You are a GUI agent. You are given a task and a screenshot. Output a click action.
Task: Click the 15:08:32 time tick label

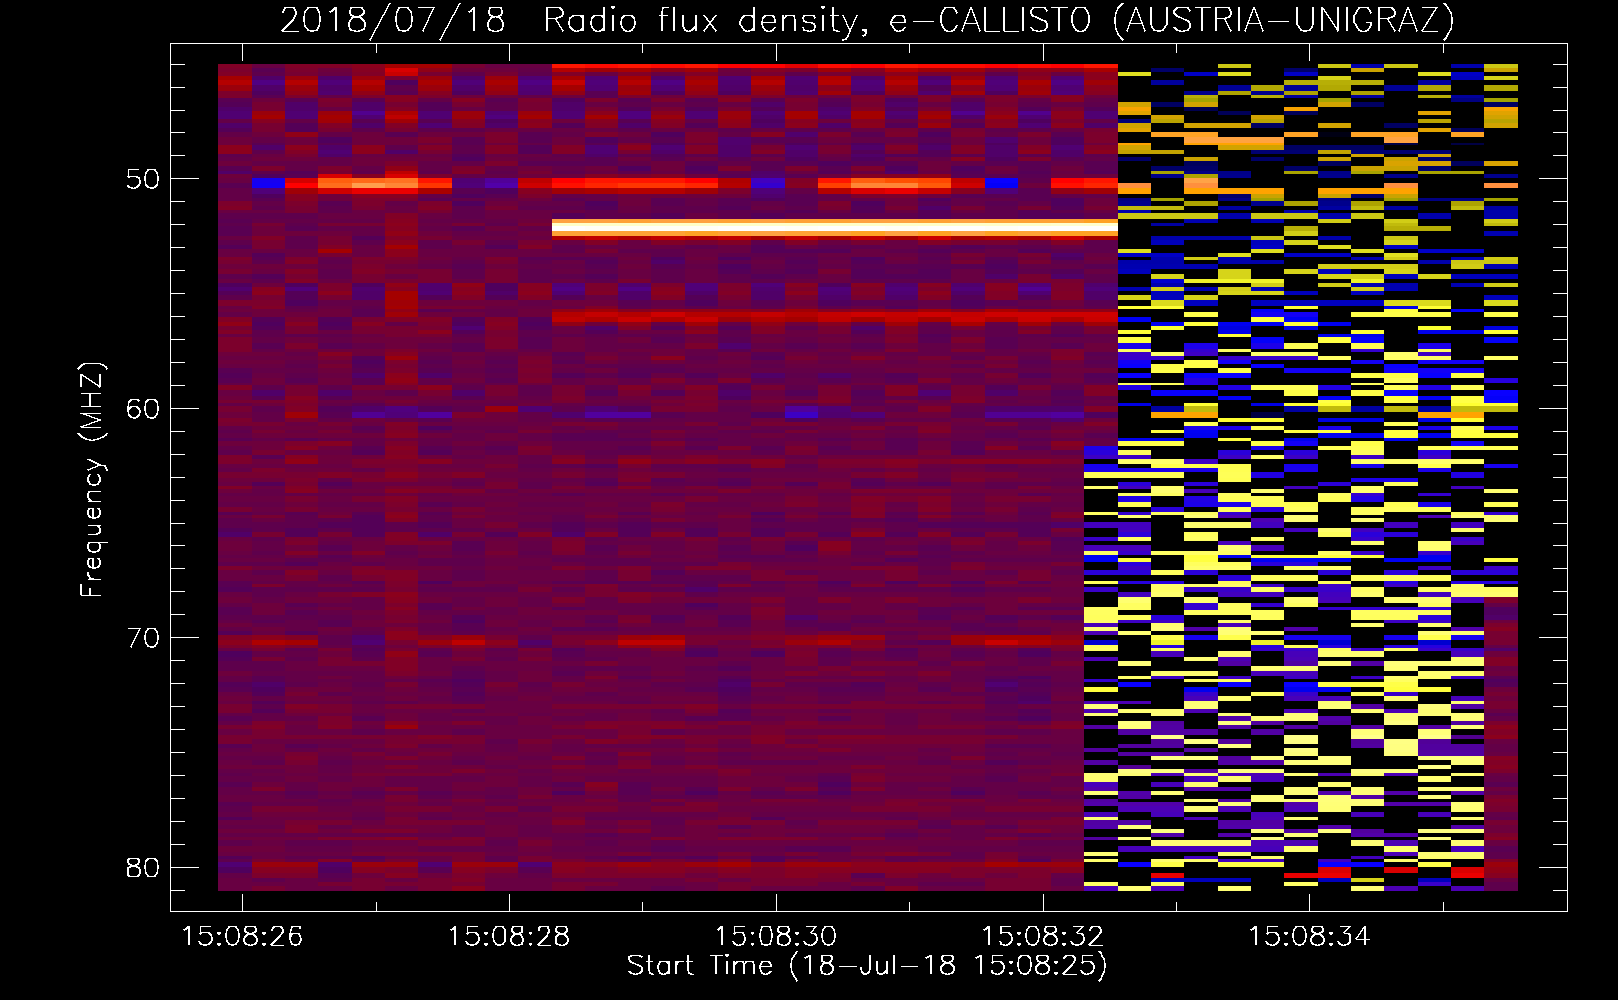coord(1043,937)
